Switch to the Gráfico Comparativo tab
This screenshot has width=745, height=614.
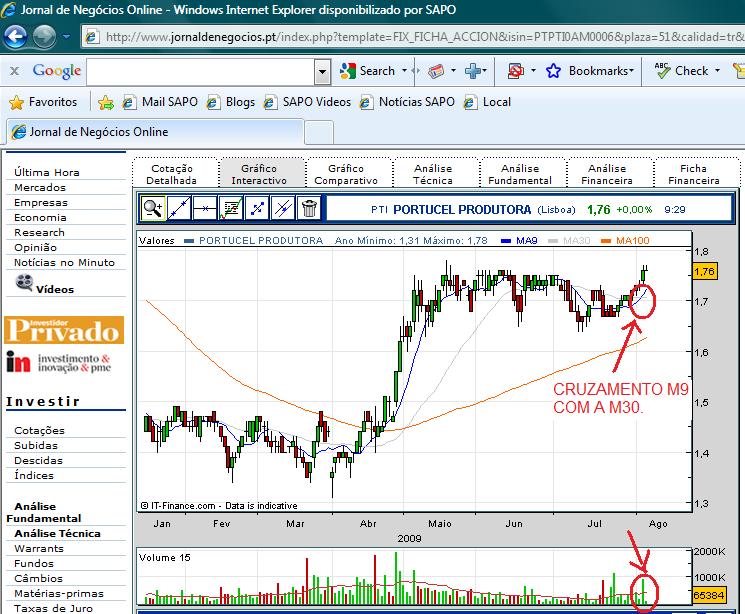coord(346,174)
